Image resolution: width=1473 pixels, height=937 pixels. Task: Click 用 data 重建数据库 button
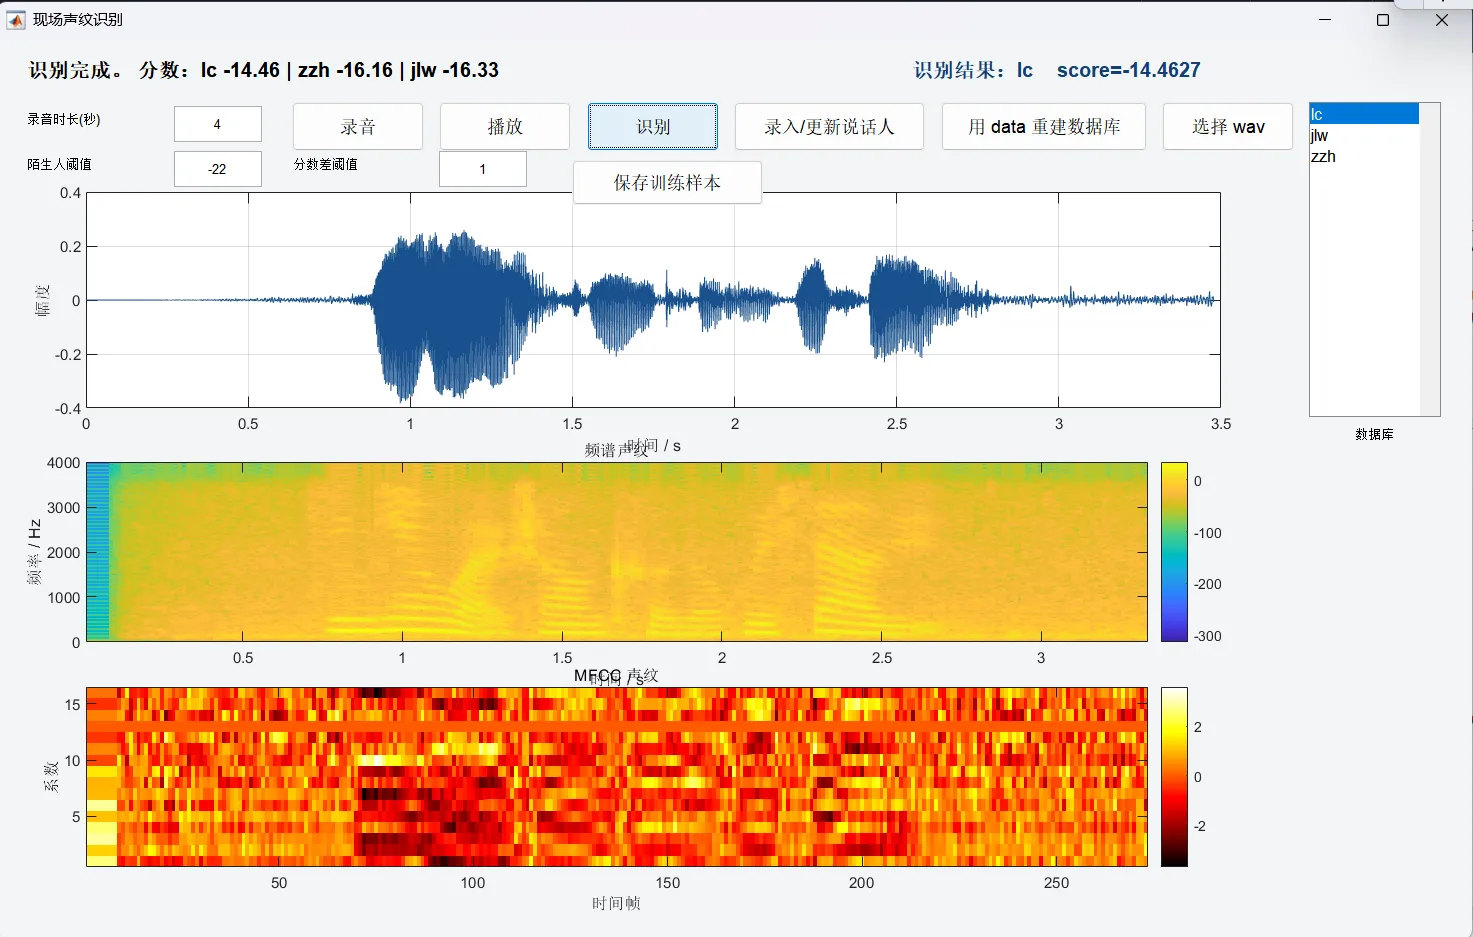coord(1044,127)
